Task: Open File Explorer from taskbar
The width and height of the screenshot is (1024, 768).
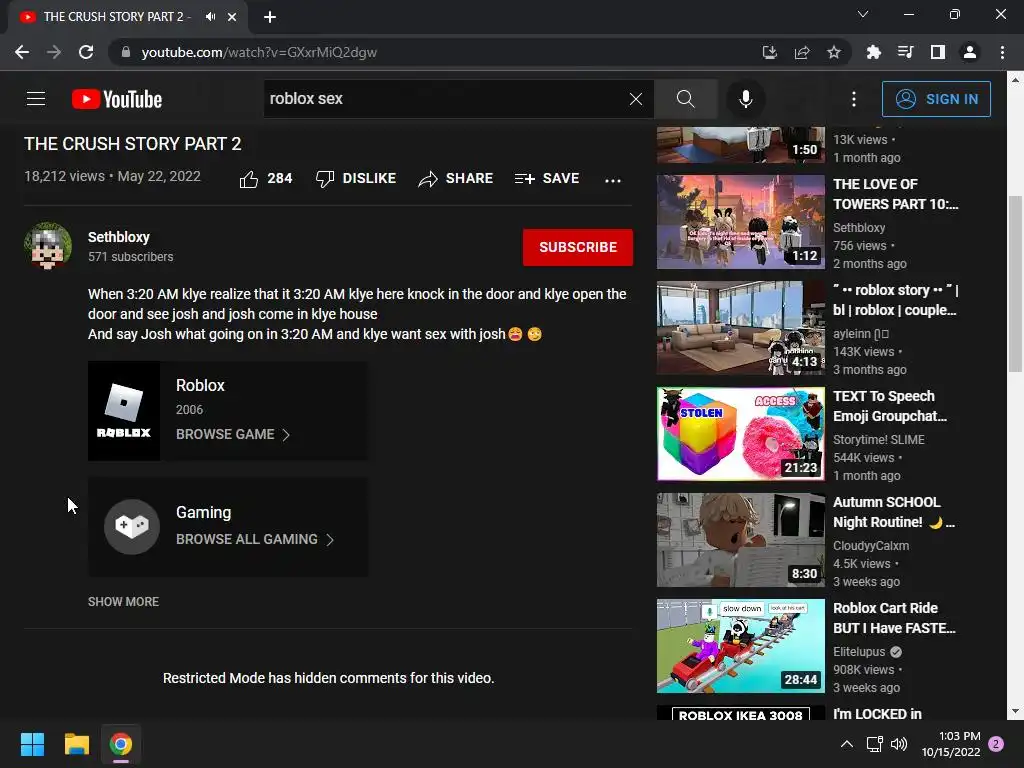Action: pos(76,744)
